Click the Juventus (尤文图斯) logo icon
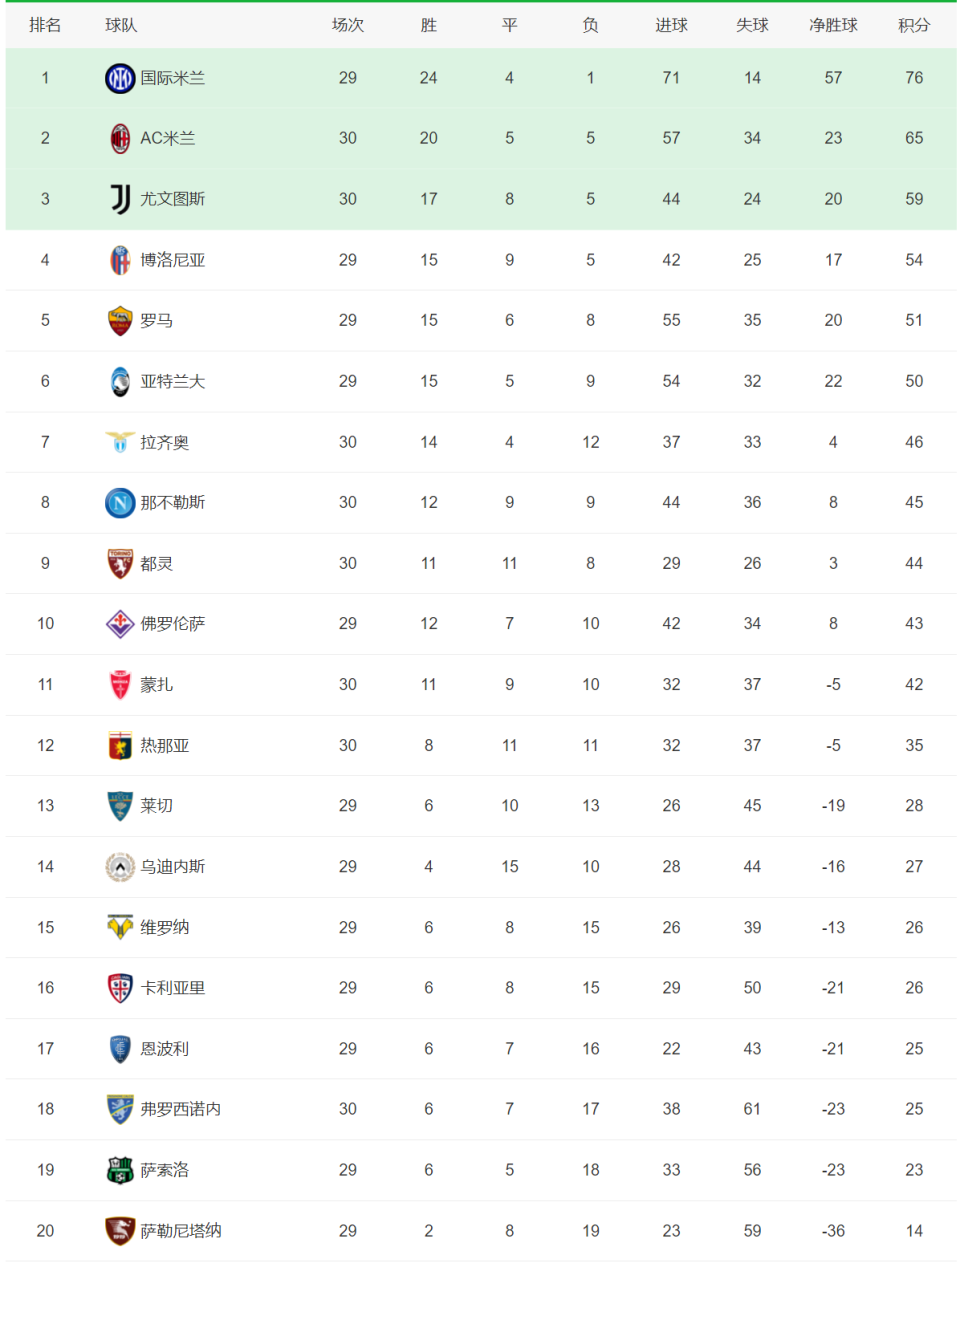The image size is (960, 1320). pos(120,199)
